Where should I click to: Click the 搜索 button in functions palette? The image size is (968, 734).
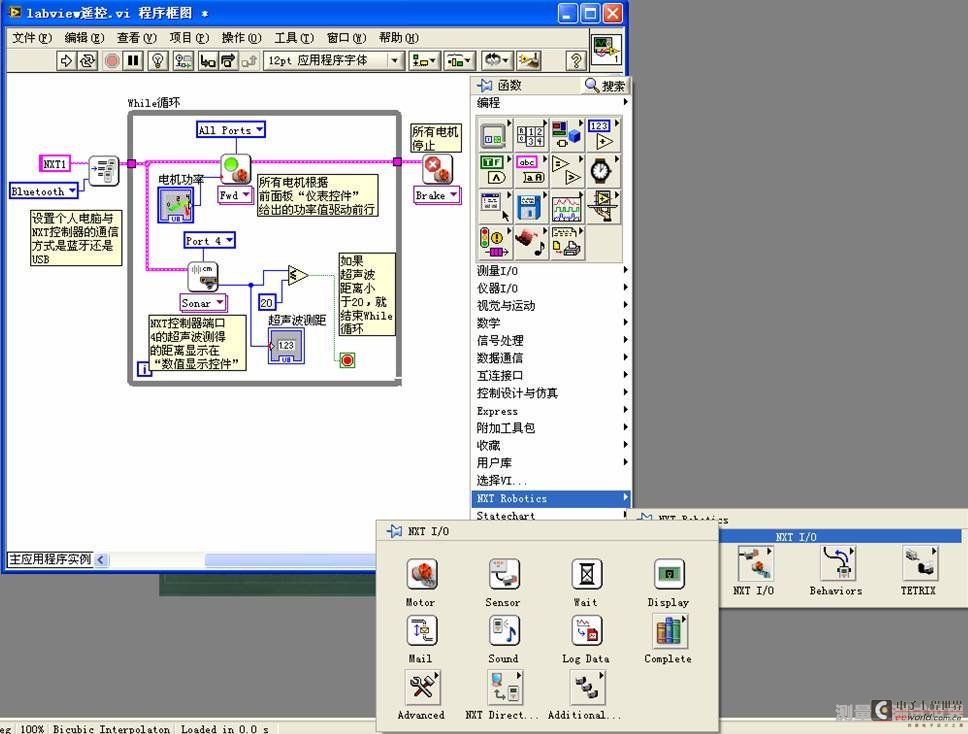tap(605, 85)
